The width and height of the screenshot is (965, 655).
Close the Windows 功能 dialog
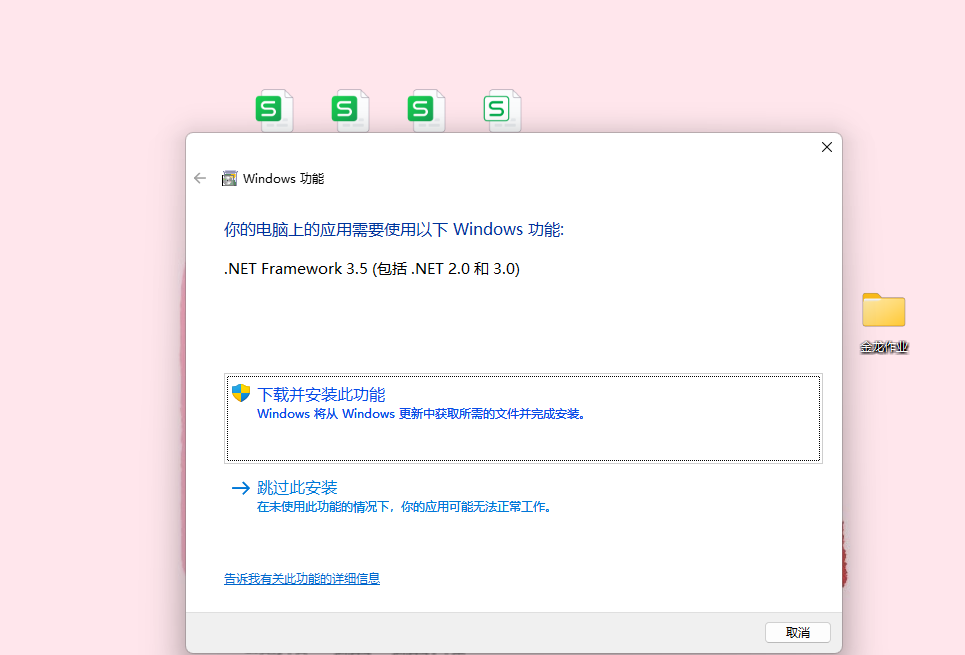click(x=827, y=147)
